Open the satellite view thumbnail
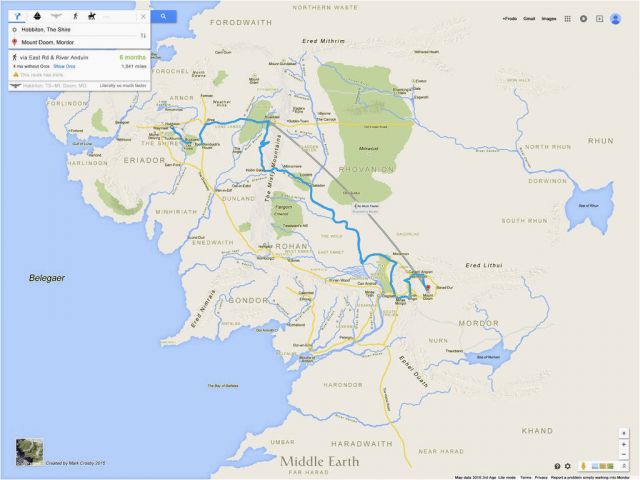Image resolution: width=640 pixels, height=480 pixels. [29, 452]
